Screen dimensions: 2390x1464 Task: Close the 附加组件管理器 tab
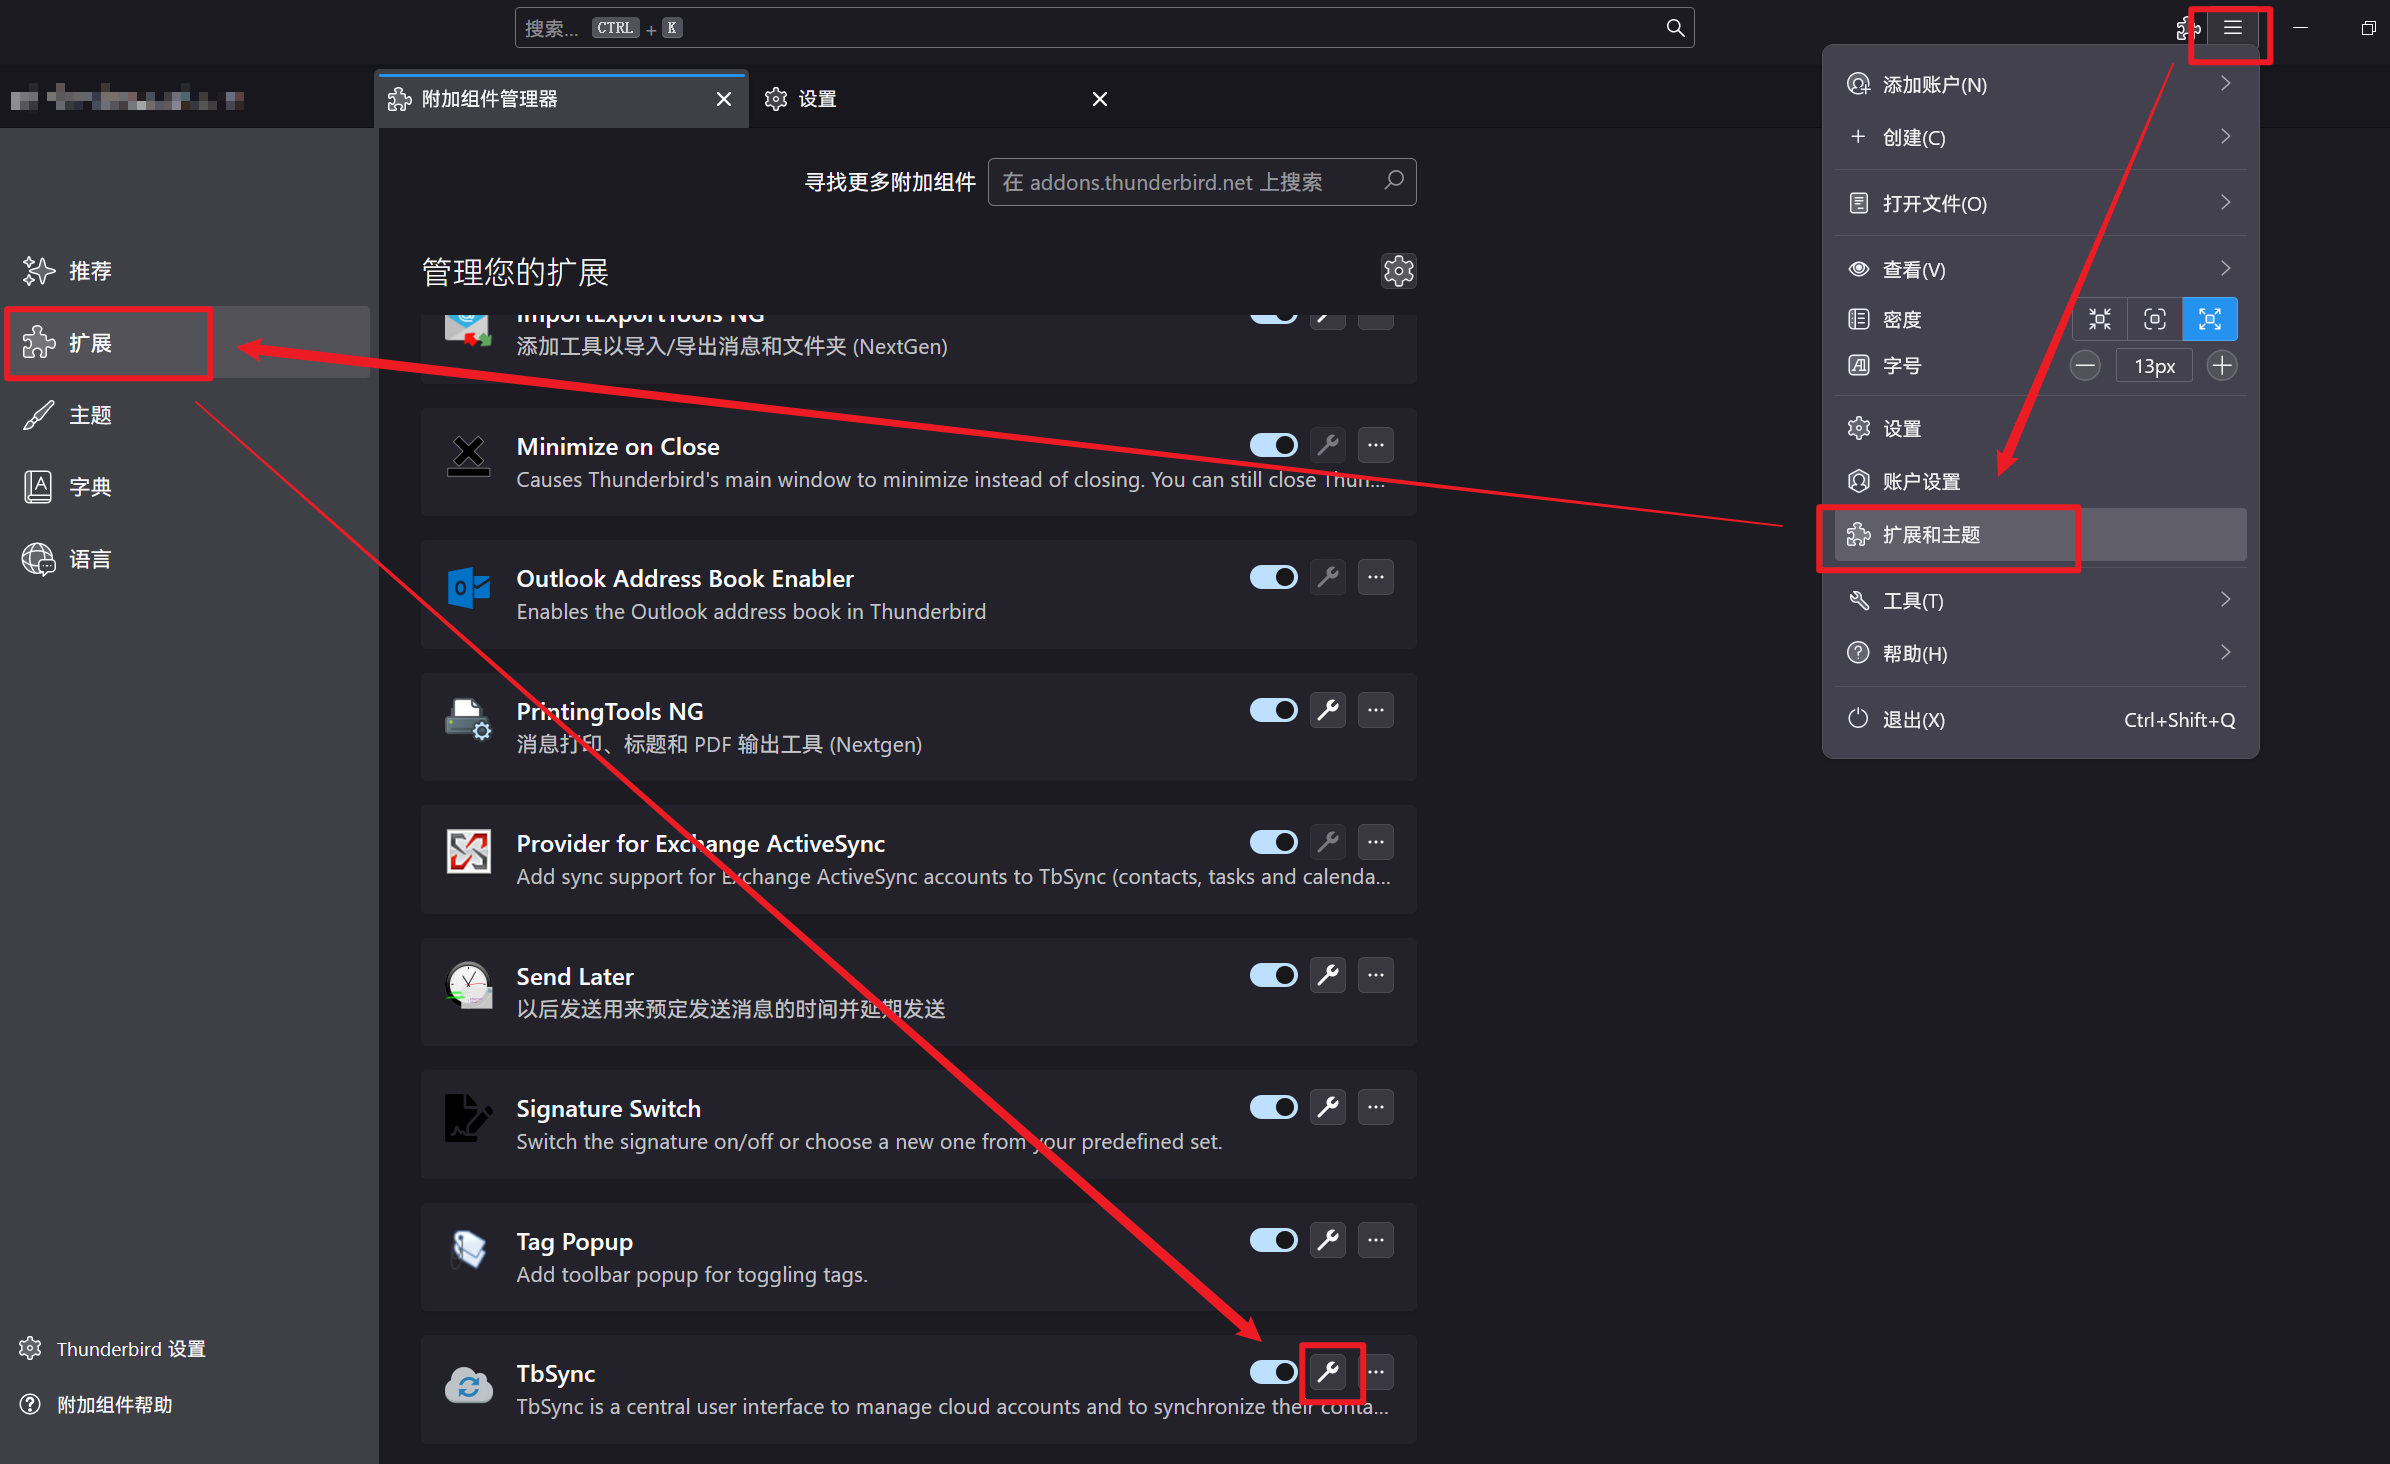(724, 99)
